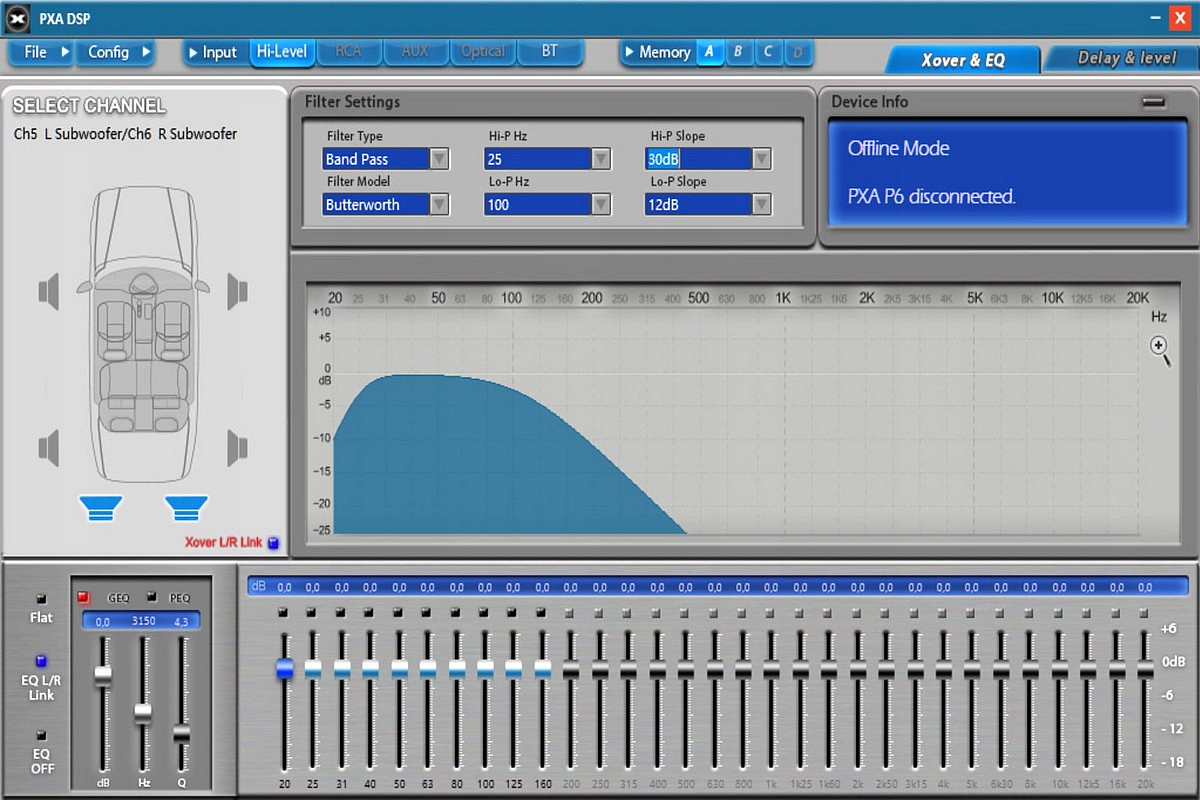Select the rear right speaker icon

(x=236, y=446)
